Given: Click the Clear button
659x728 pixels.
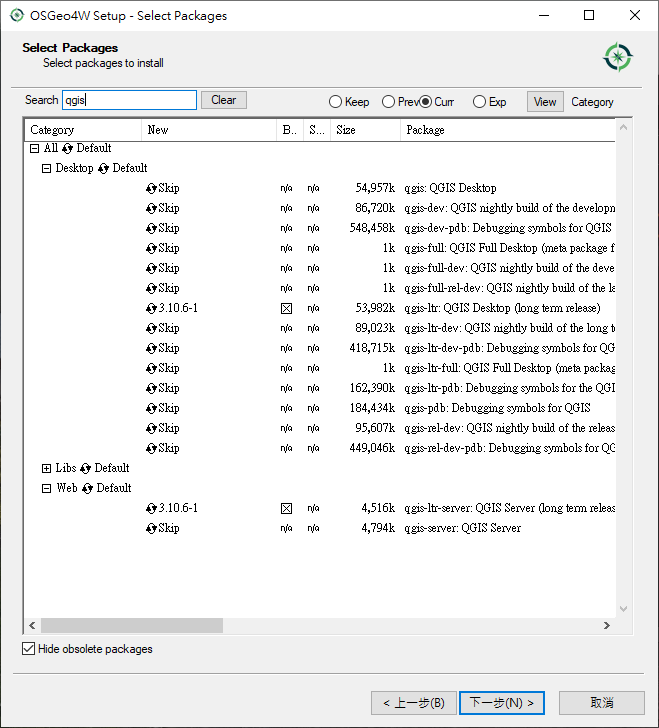Looking at the screenshot, I should click(x=224, y=100).
